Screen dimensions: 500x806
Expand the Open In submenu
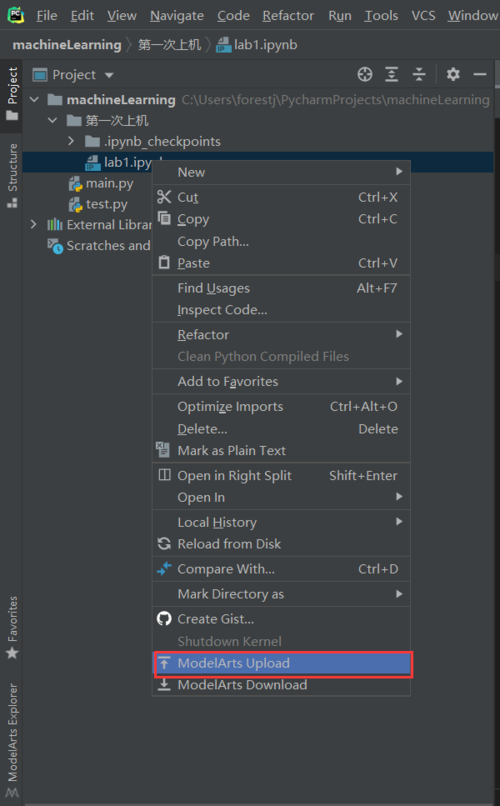pyautogui.click(x=399, y=497)
